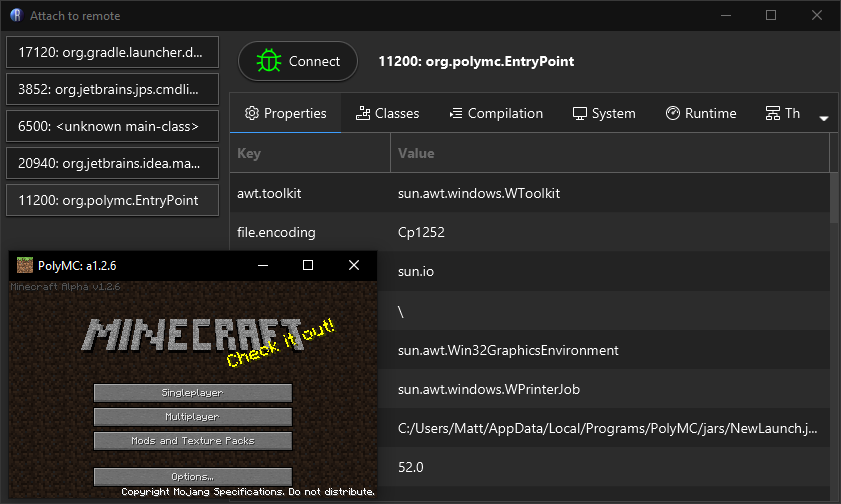
Task: Click the System tab monitor icon
Action: pos(580,113)
